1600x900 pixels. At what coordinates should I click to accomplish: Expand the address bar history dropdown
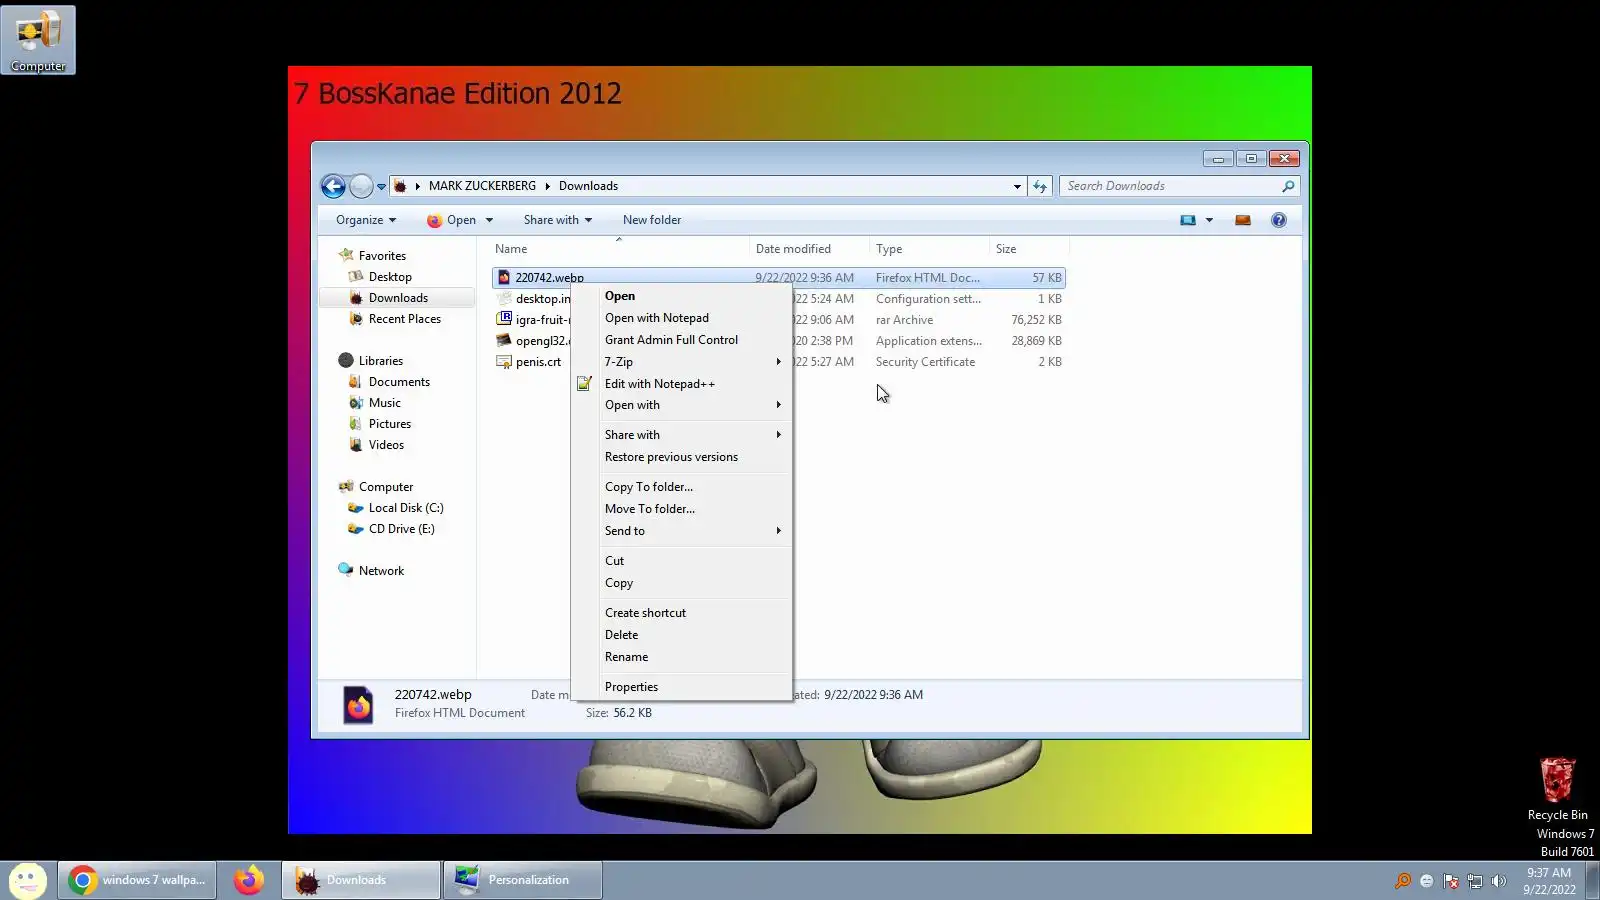point(1017,186)
